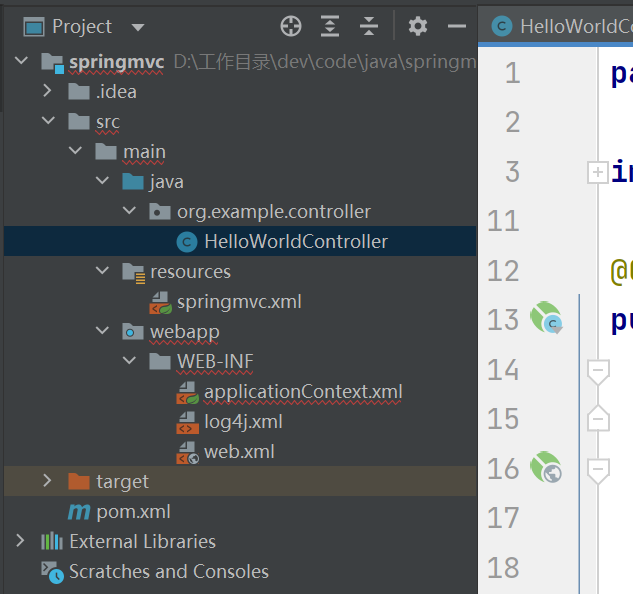Click the .idea folder icon
Viewport: 633px width, 594px height.
[79, 91]
